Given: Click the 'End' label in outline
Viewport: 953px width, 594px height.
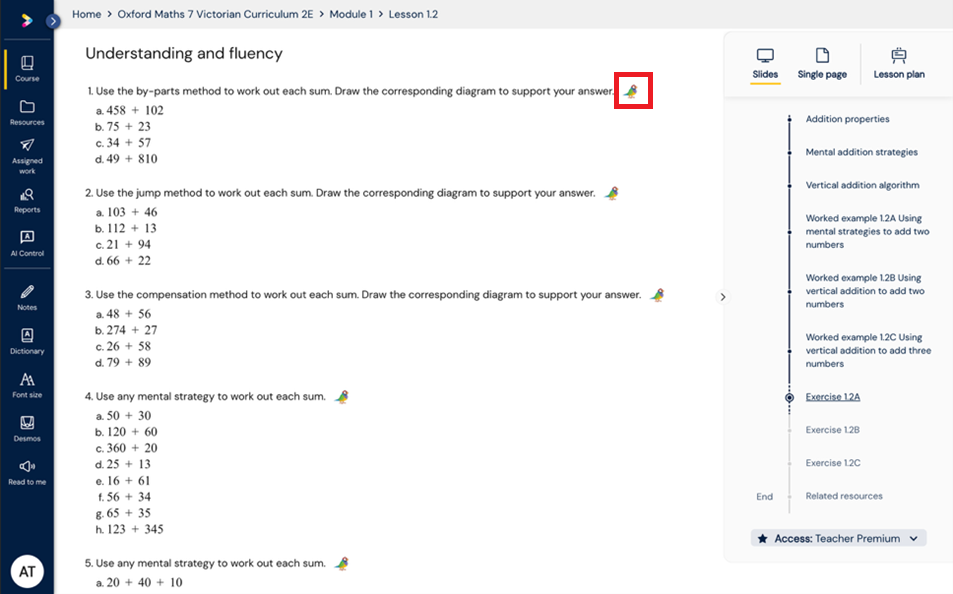Looking at the screenshot, I should pyautogui.click(x=765, y=497).
